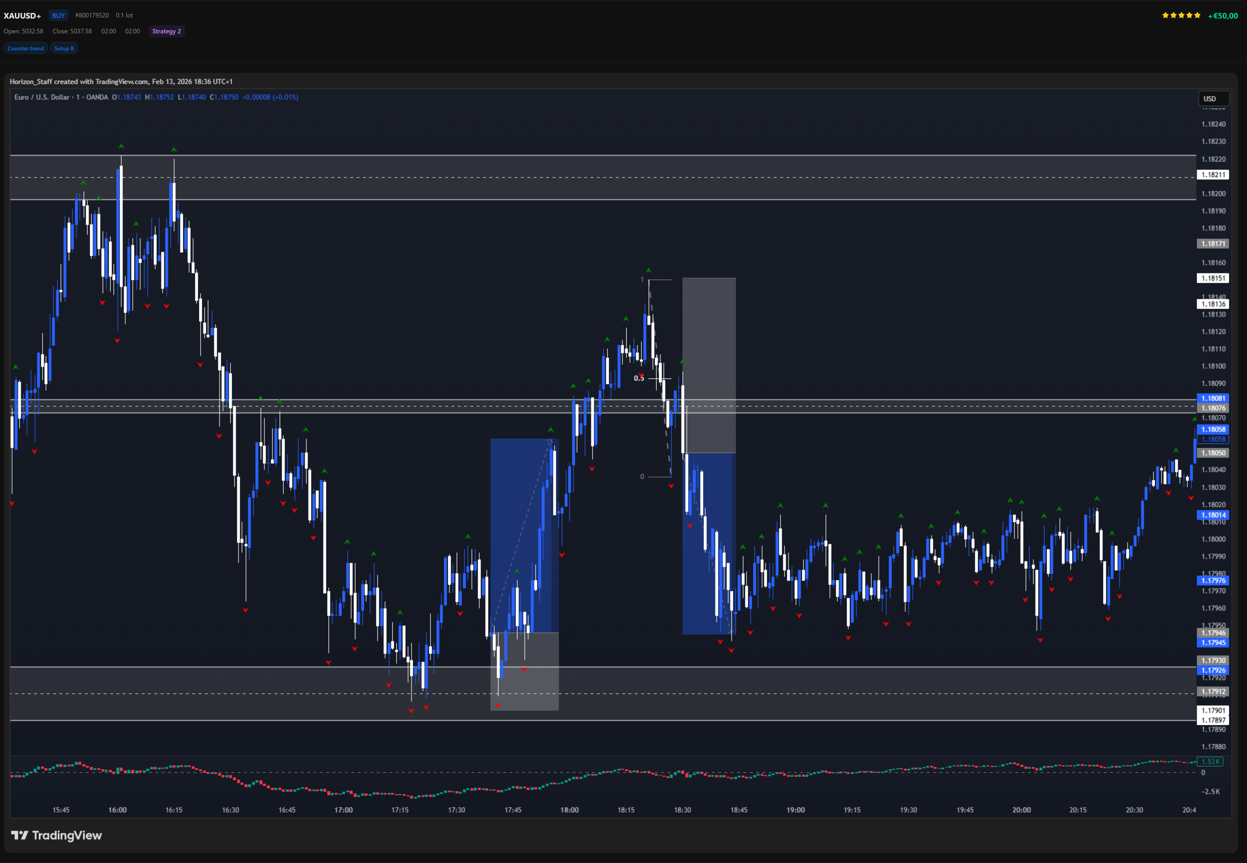Click the 1.18211 price label on axis
Screen dimensions: 1247x863
coord(1212,175)
